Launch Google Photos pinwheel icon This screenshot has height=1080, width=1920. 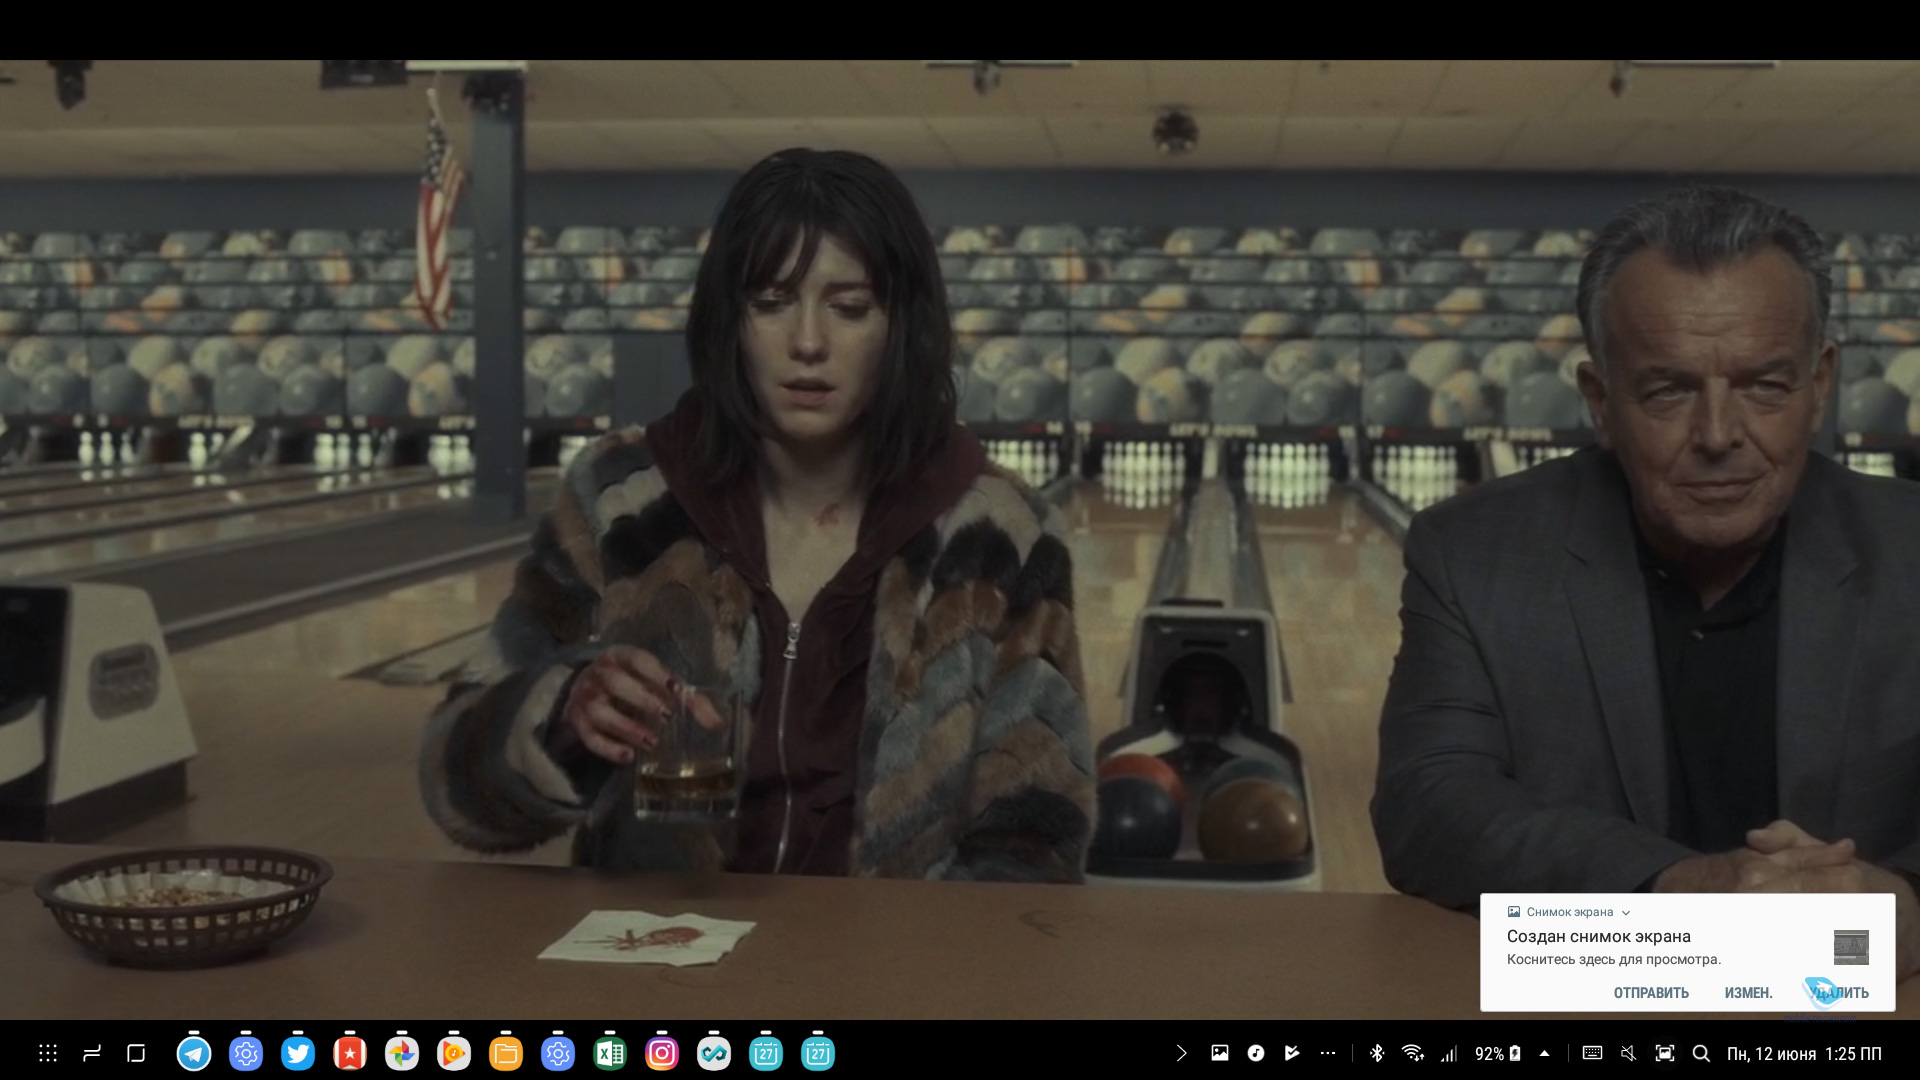pos(402,1053)
